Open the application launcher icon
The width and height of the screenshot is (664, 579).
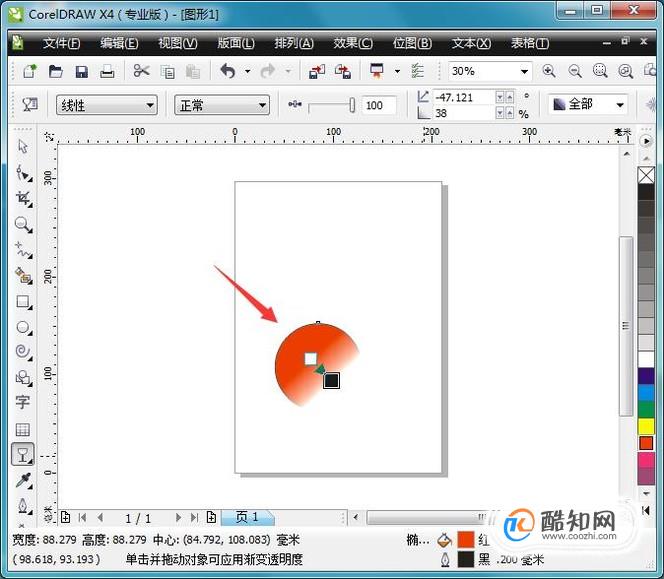(376, 71)
